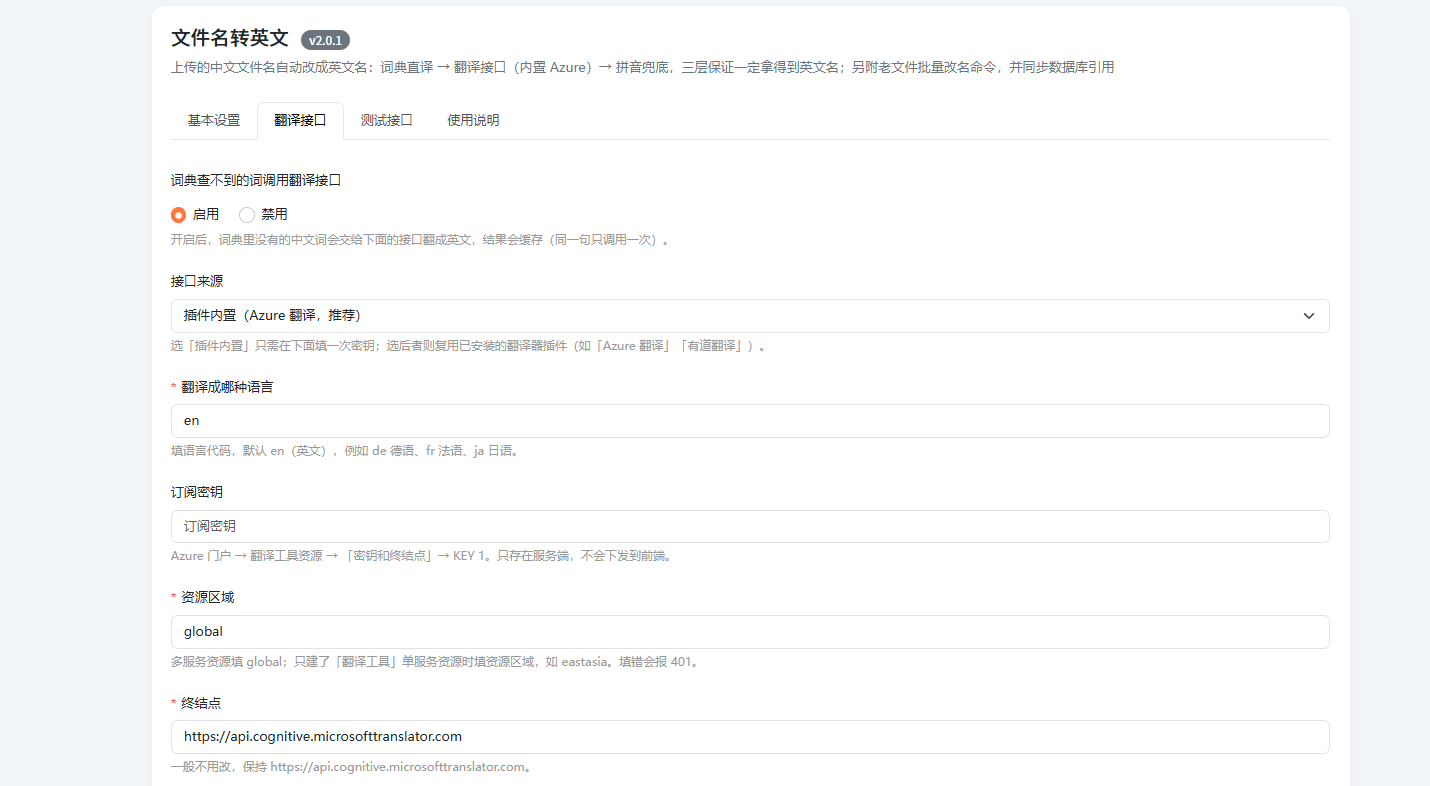Click the 翻译成哪种语言 field label

coord(227,387)
